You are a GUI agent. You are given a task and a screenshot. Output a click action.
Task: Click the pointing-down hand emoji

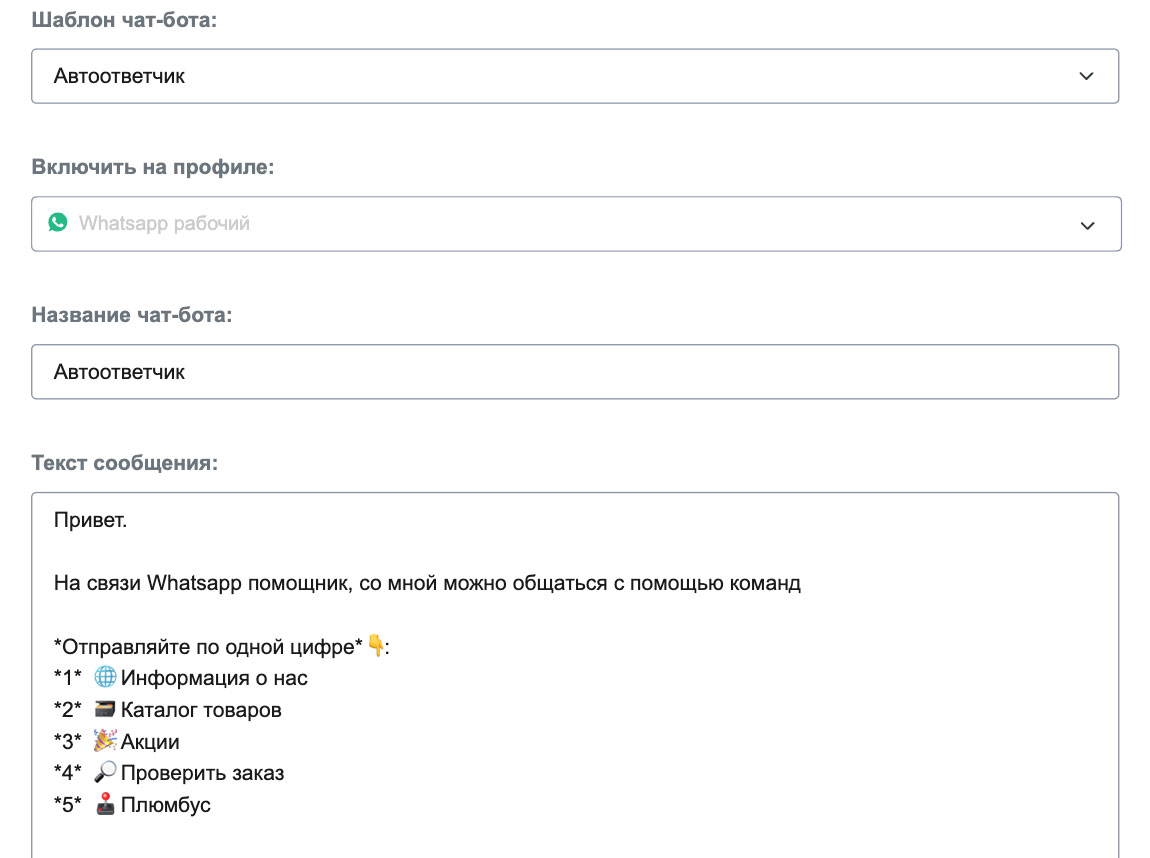[x=376, y=646]
